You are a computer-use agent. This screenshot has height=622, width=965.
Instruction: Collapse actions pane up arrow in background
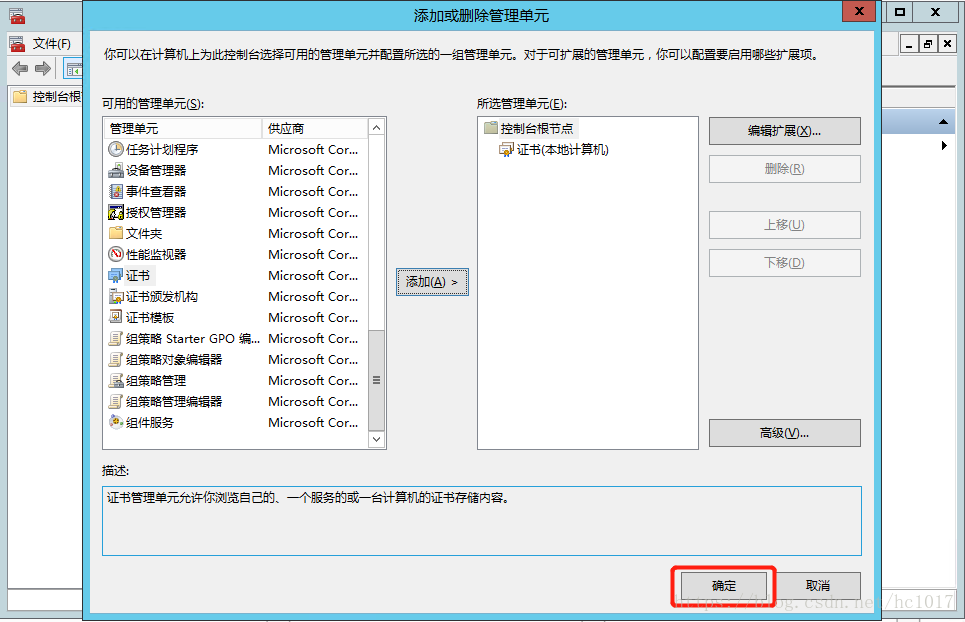point(943,122)
